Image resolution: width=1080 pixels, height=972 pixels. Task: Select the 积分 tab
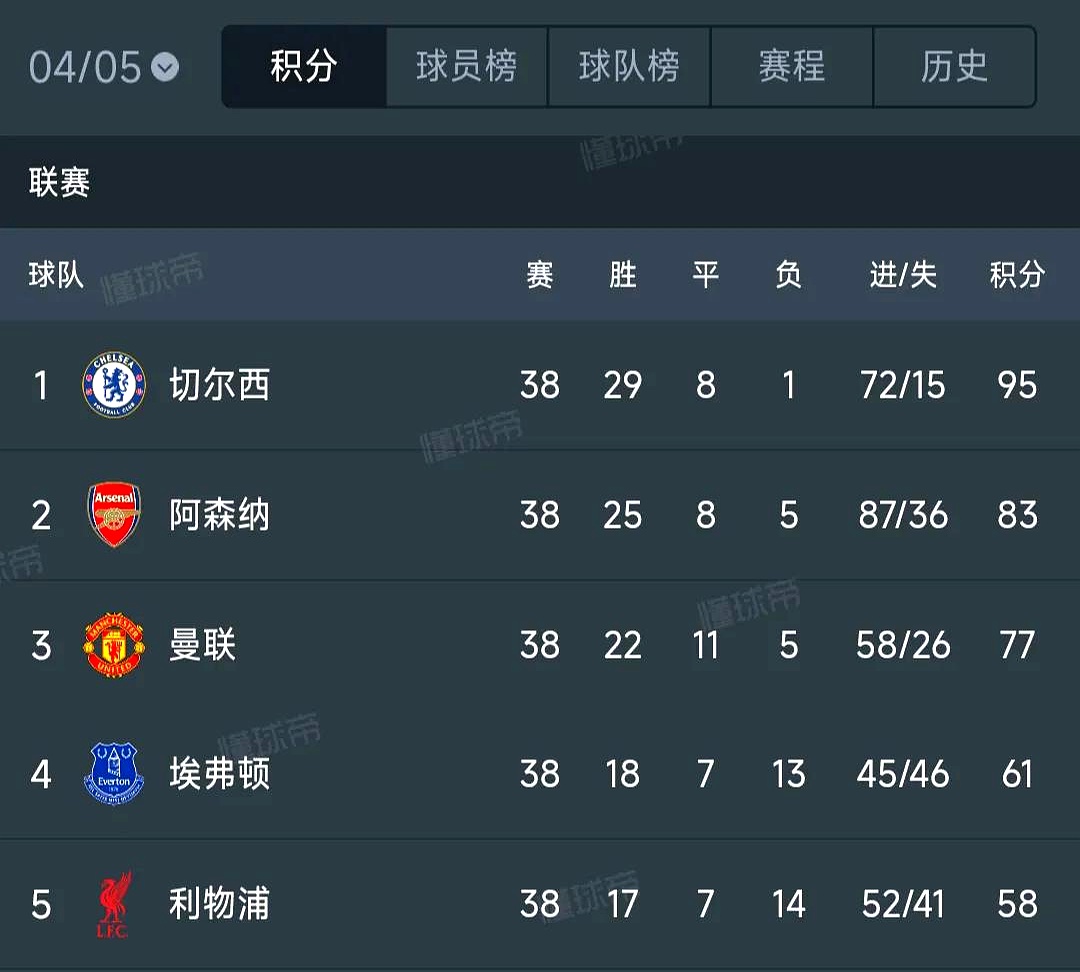click(x=304, y=67)
